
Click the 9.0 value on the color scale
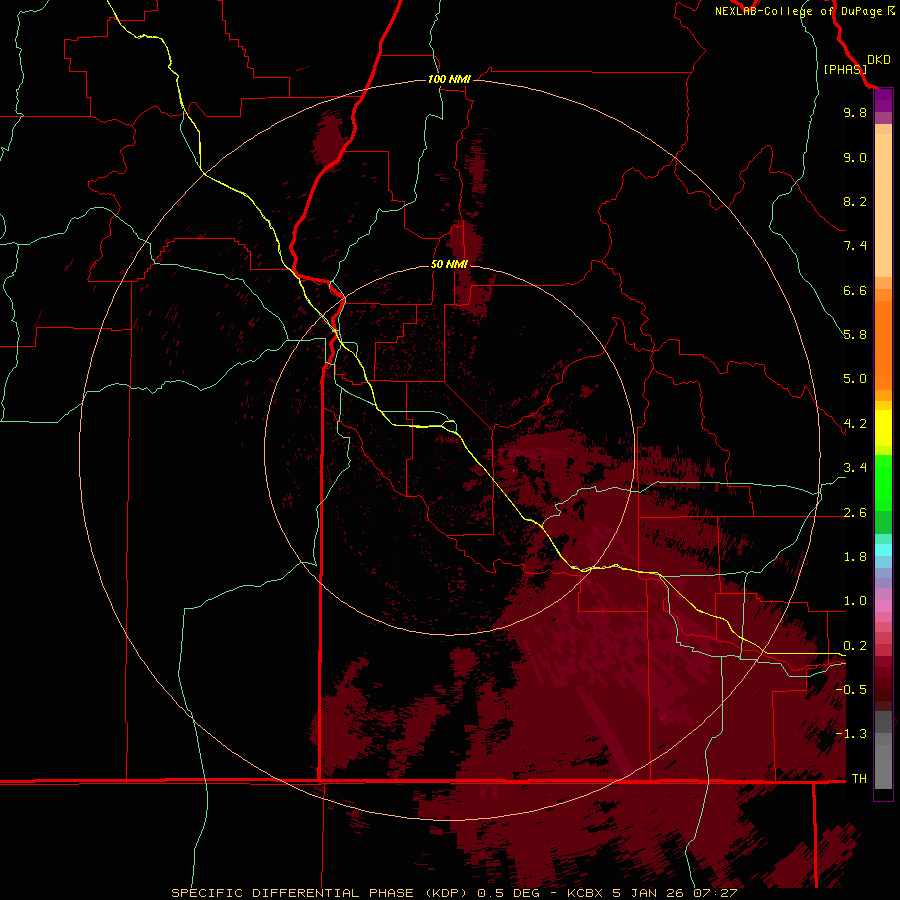pyautogui.click(x=855, y=157)
